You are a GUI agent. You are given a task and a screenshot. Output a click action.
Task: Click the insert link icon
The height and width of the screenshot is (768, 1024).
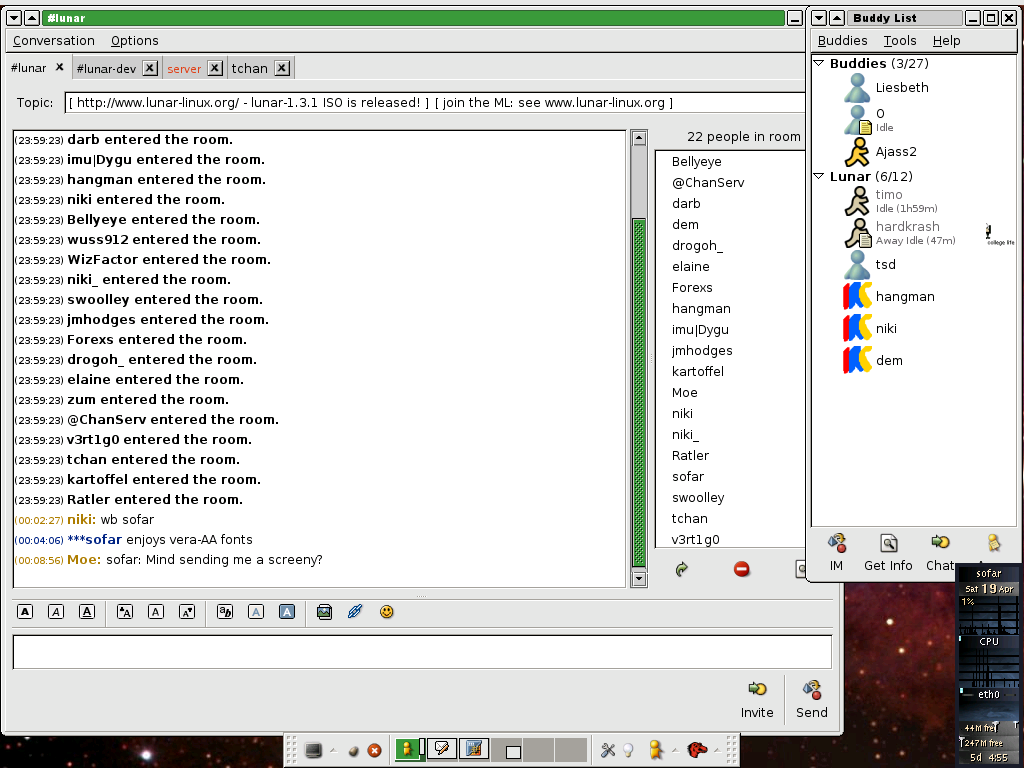coord(355,612)
